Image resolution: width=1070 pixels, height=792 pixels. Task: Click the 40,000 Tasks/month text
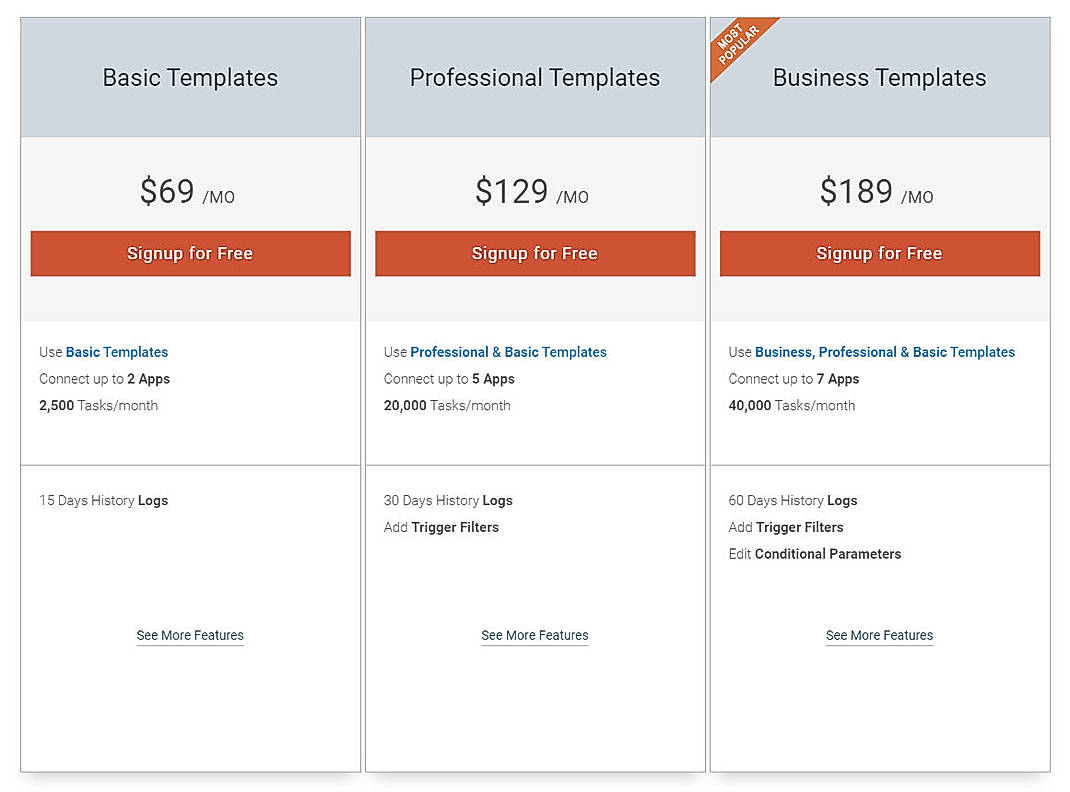791,405
